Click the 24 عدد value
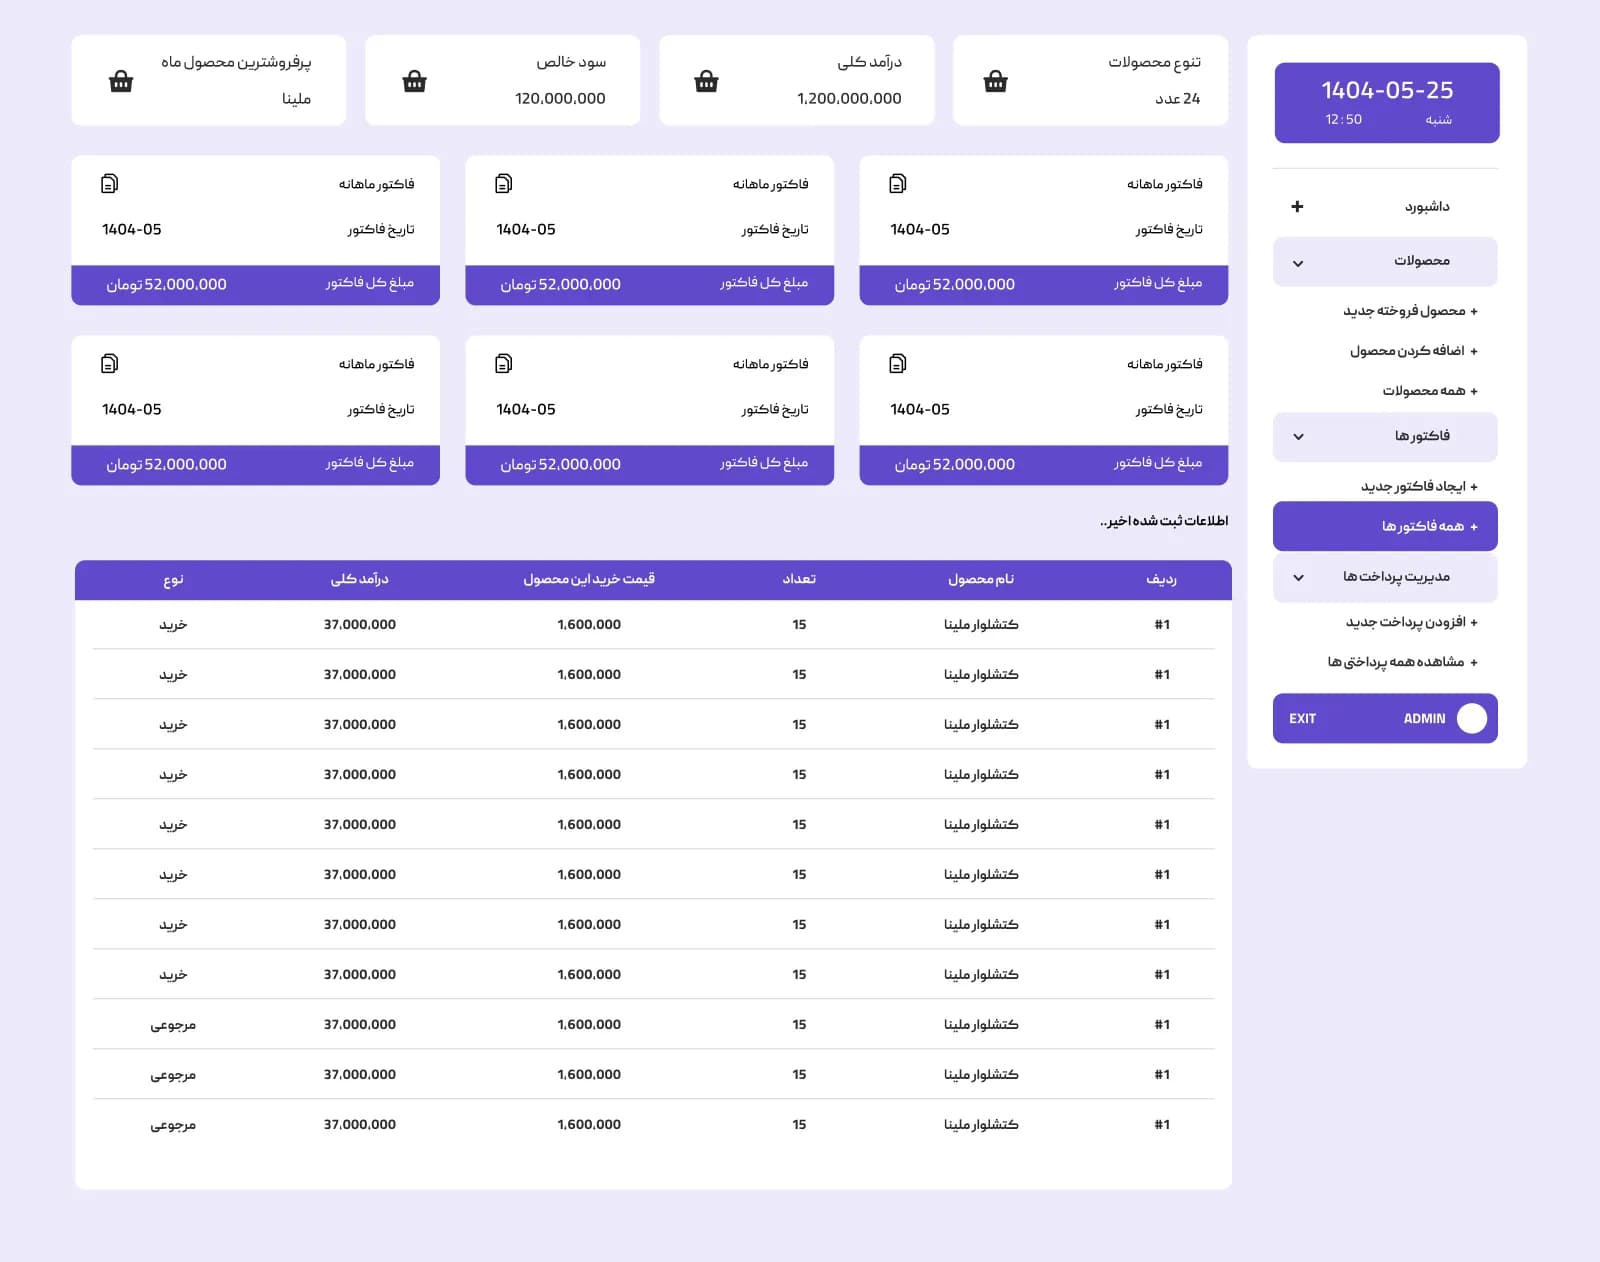 point(1177,98)
